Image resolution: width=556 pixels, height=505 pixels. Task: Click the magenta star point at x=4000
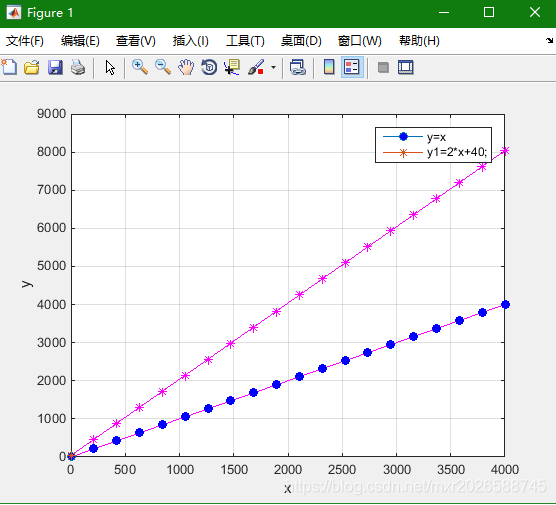coord(505,151)
